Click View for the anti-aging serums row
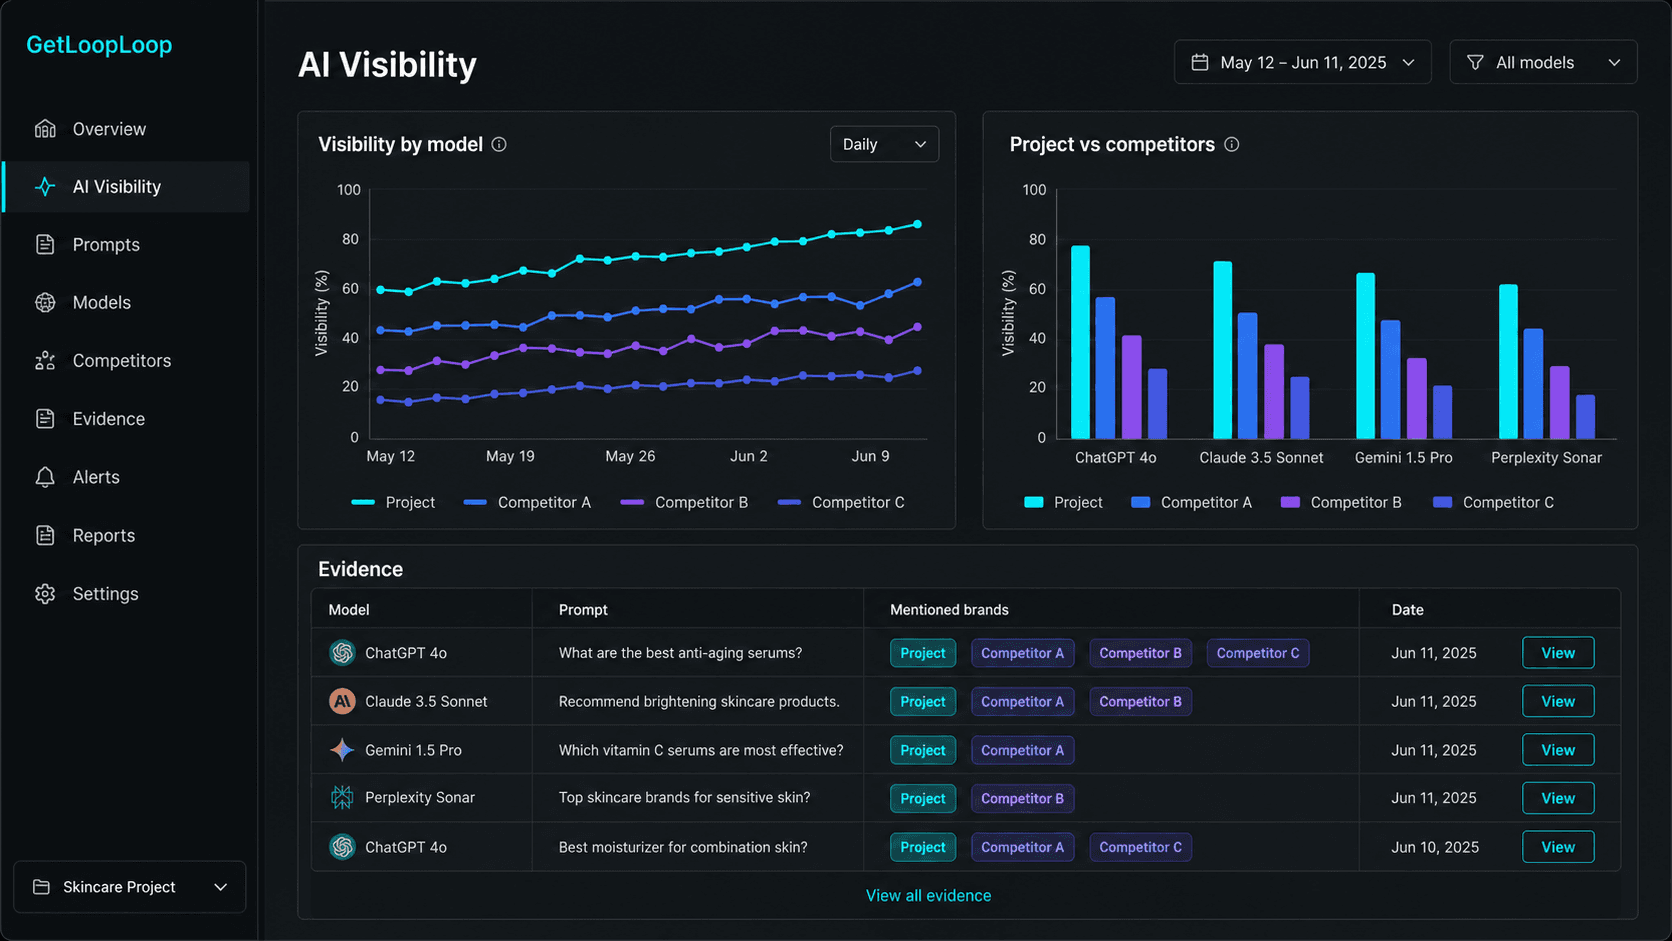This screenshot has width=1672, height=941. [x=1558, y=653]
